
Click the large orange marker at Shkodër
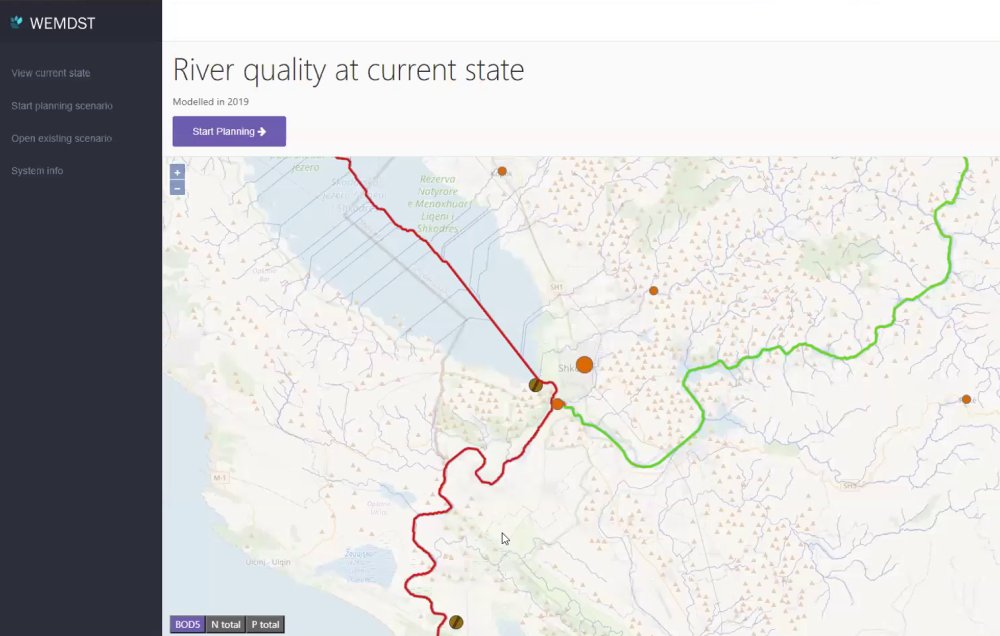pyautogui.click(x=584, y=365)
